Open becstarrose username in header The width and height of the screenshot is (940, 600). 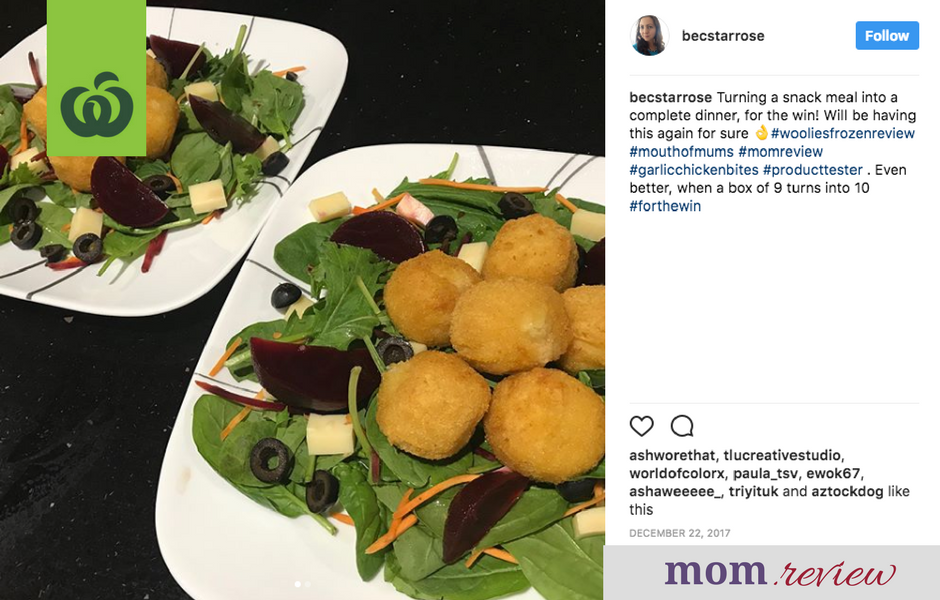point(723,36)
